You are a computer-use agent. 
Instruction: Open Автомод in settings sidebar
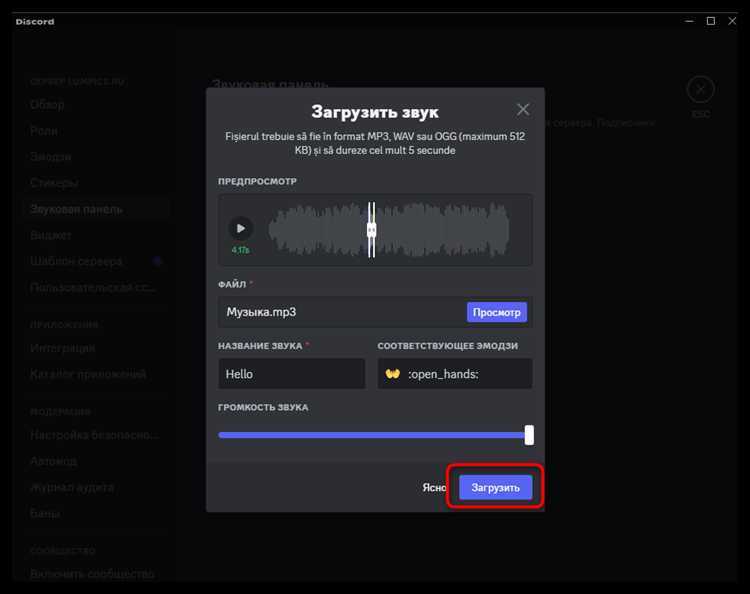pyautogui.click(x=53, y=461)
